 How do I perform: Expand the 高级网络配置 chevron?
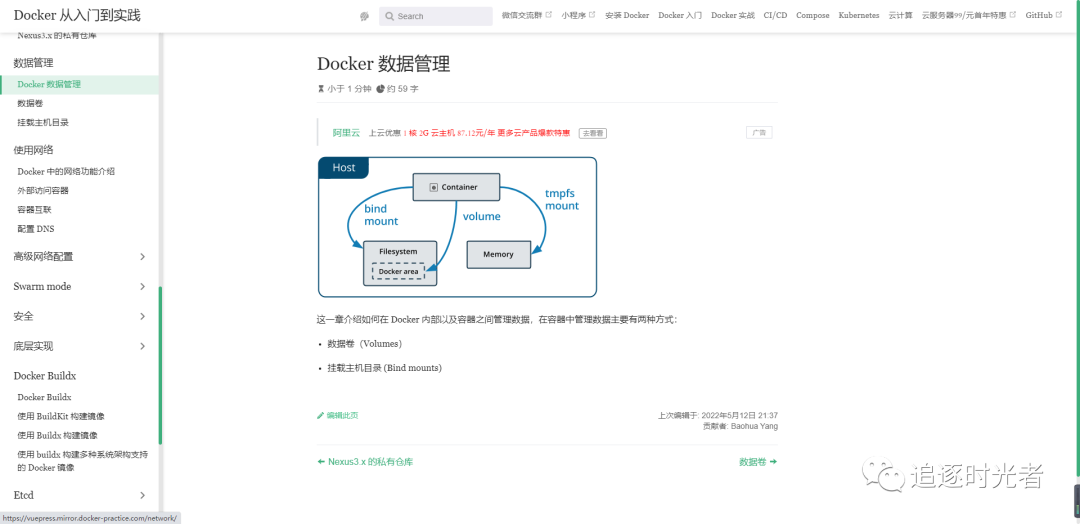point(143,257)
